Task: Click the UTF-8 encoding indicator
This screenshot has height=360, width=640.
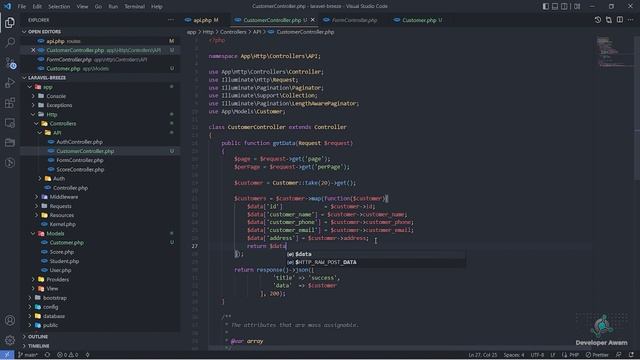Action: pyautogui.click(x=537, y=355)
